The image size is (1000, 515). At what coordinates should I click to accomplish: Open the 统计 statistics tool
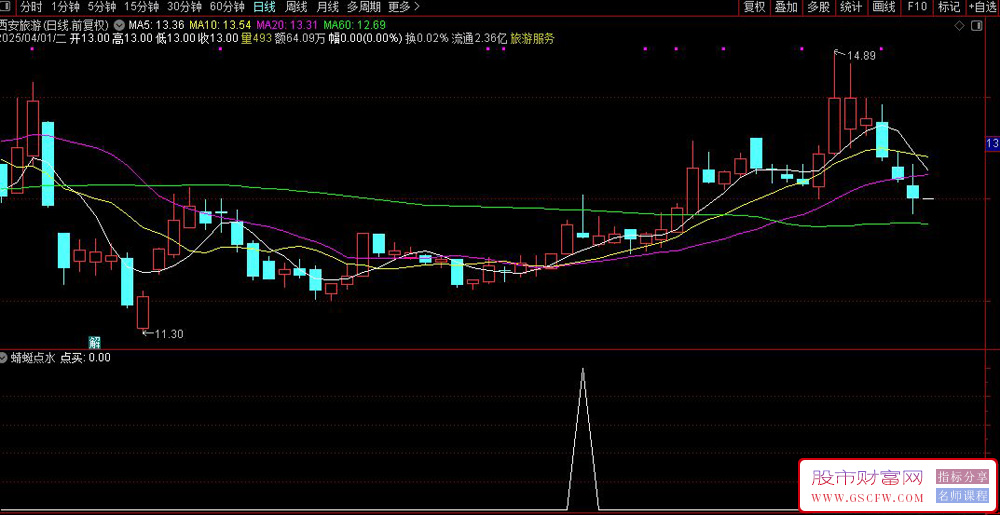point(851,7)
